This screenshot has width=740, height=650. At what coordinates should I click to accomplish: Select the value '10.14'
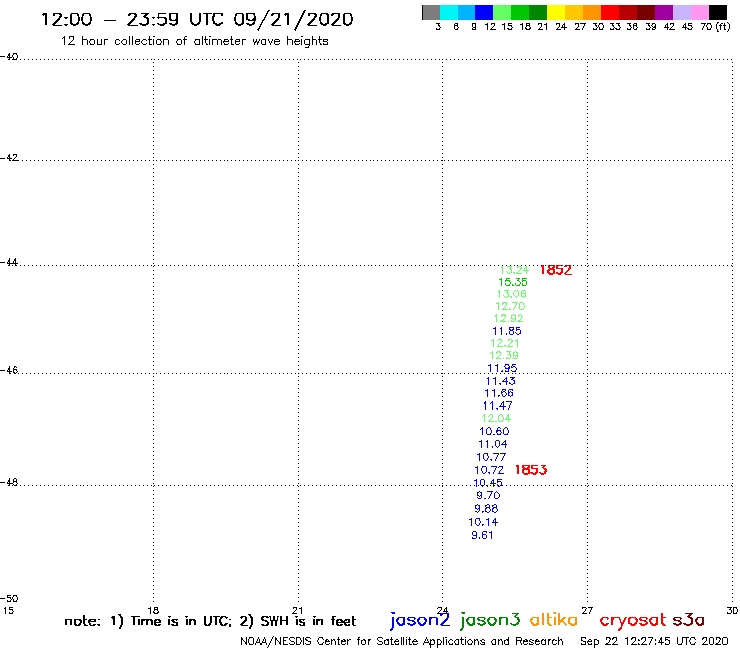point(483,522)
